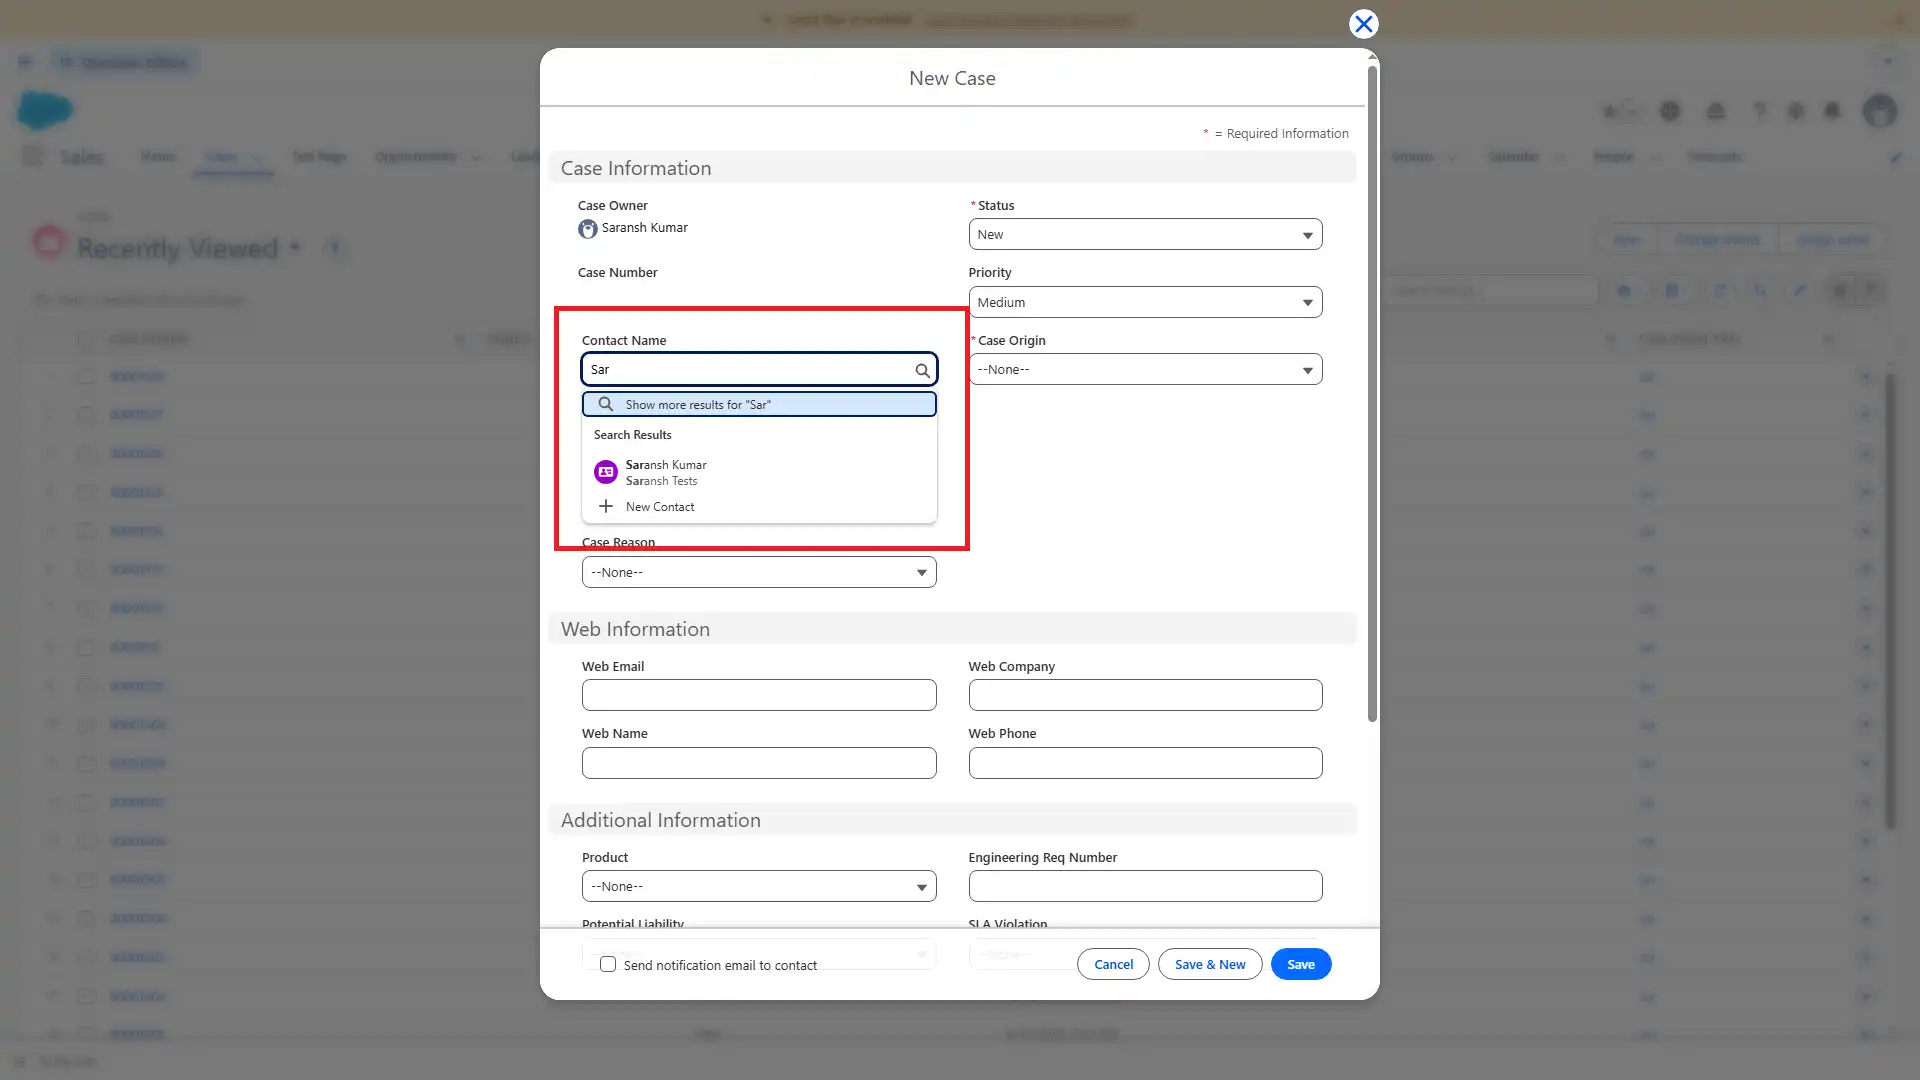
Task: Open the Product dropdown
Action: (x=759, y=887)
